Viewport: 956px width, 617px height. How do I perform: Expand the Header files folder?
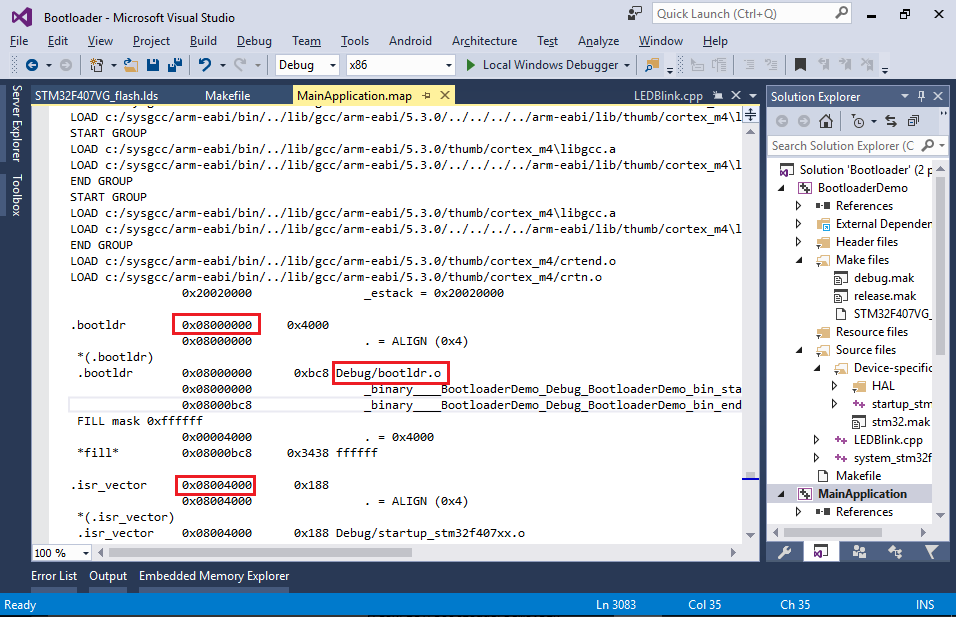[x=799, y=242]
